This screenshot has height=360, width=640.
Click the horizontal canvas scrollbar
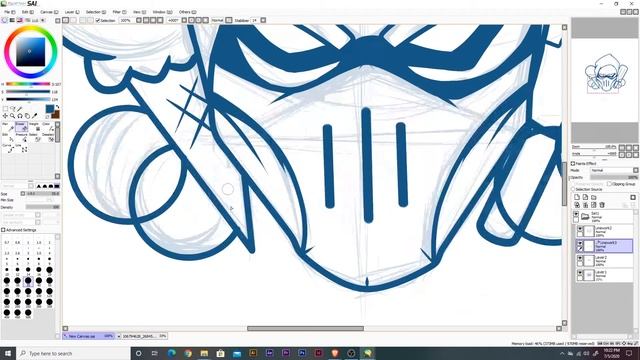click(305, 329)
